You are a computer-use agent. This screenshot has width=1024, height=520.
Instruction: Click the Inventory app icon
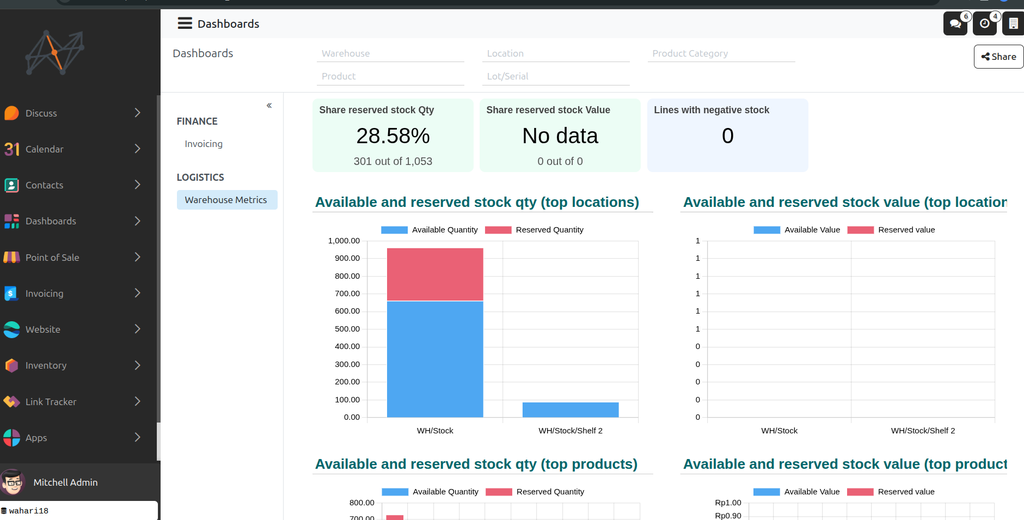click(12, 365)
